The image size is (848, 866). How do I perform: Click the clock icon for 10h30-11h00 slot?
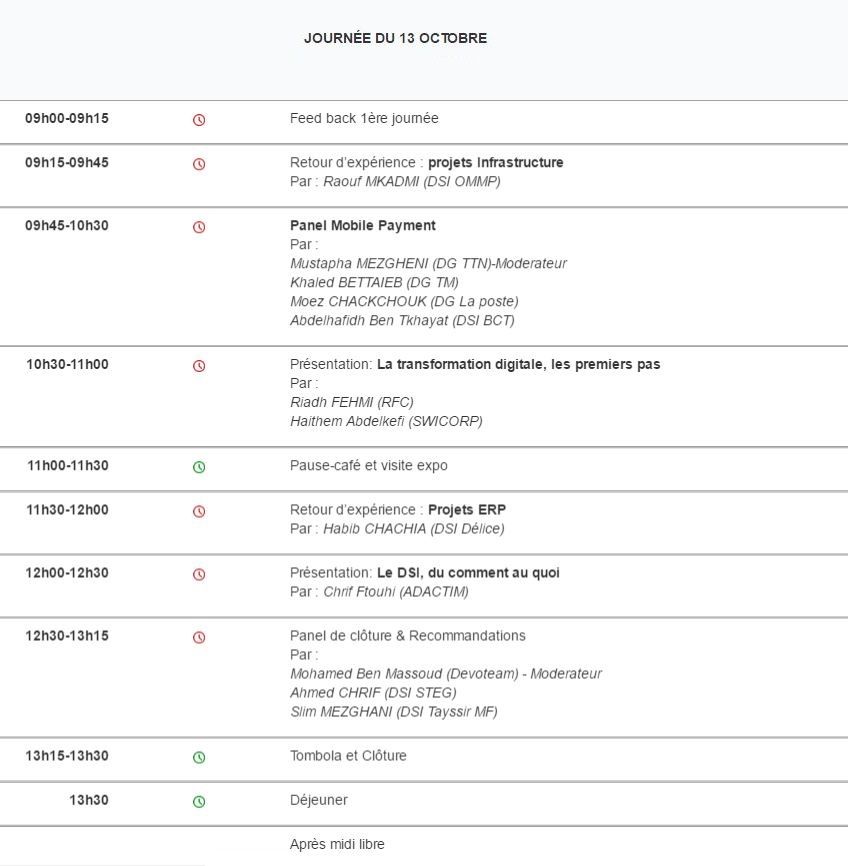[x=199, y=366]
